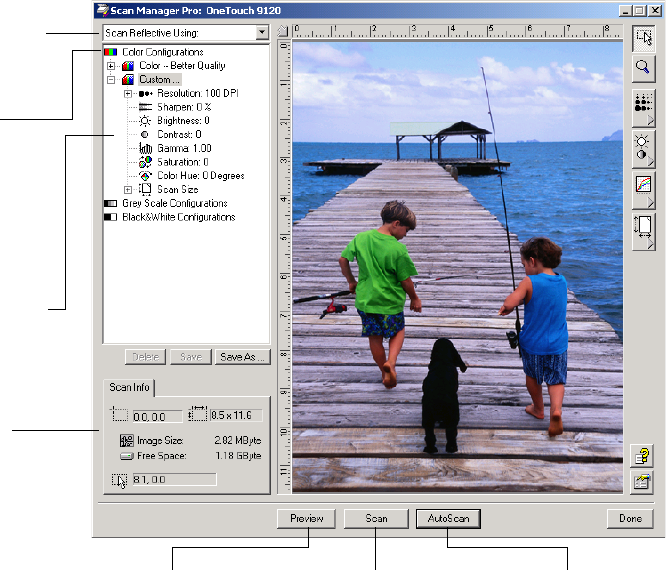Open the brightness and contrast tool
The width and height of the screenshot is (666, 570).
[644, 146]
